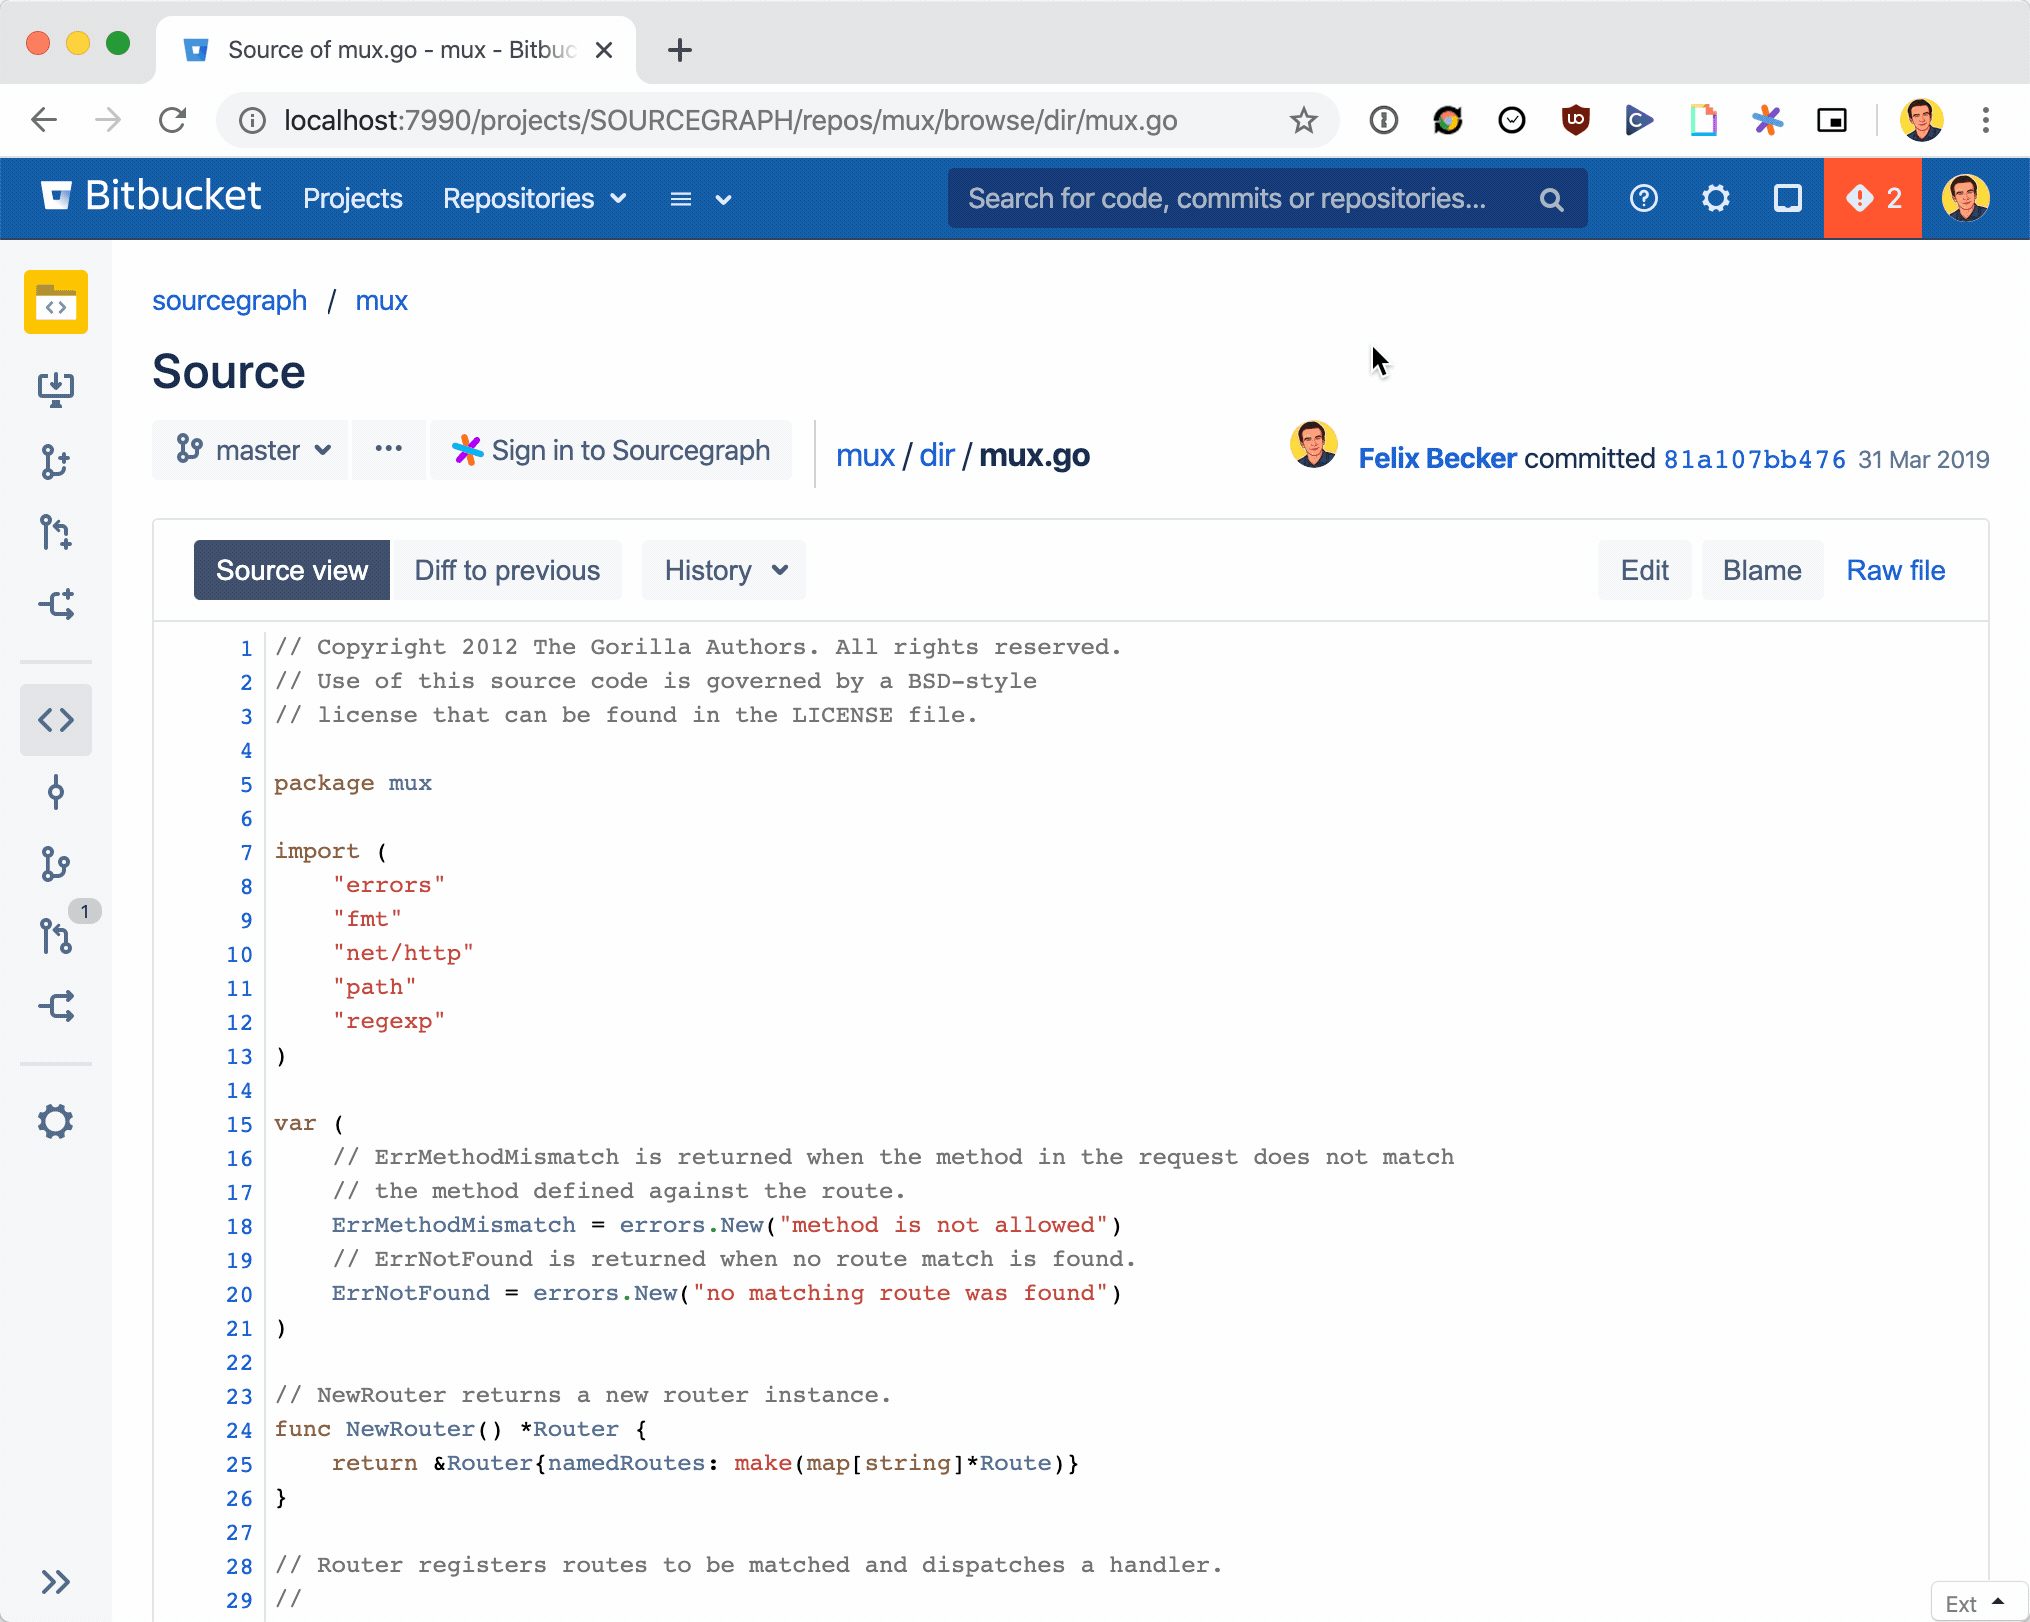2030x1622 pixels.
Task: Click mux in the file path
Action: tap(865, 455)
